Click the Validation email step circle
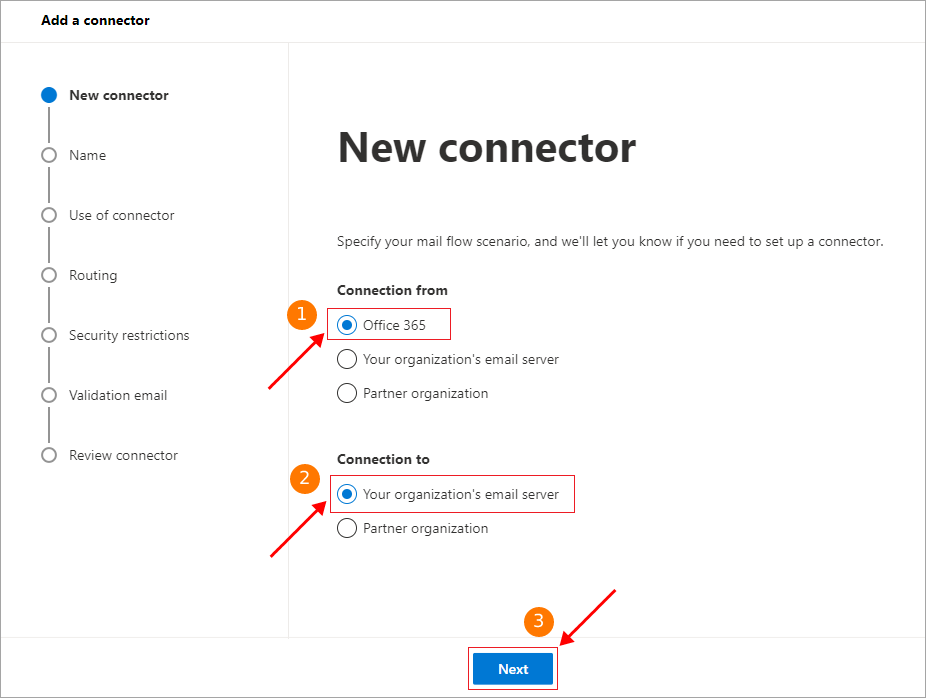This screenshot has height=698, width=926. click(x=49, y=395)
